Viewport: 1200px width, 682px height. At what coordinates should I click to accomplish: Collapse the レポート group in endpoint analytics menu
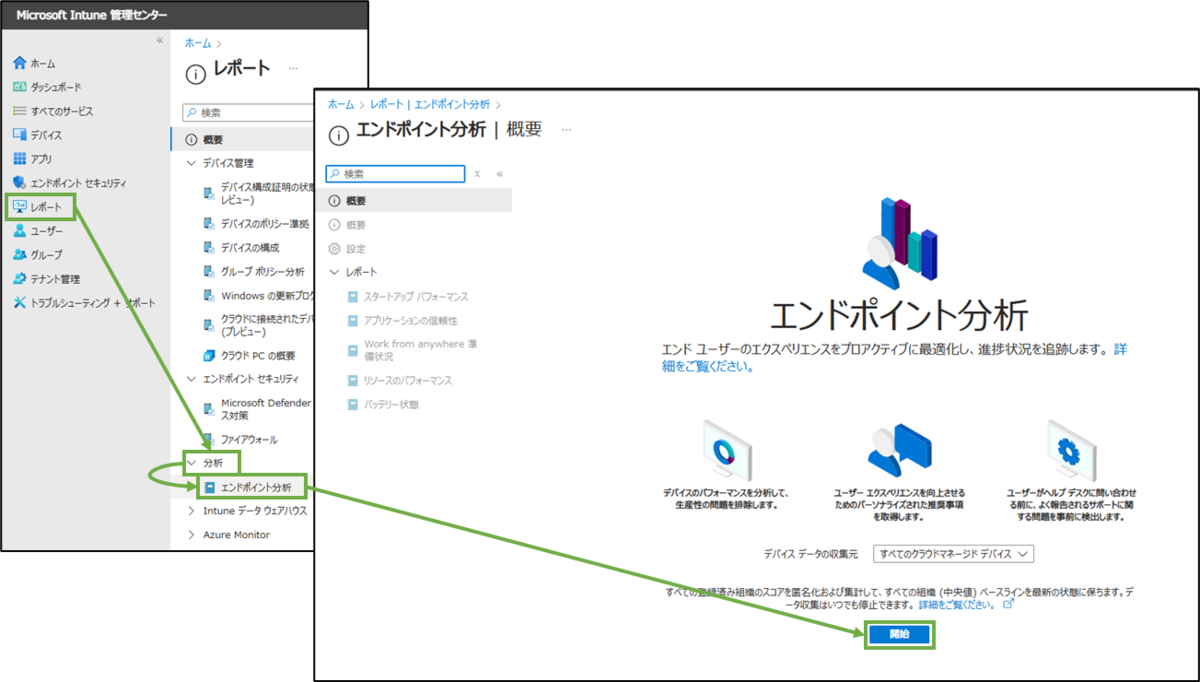[334, 273]
